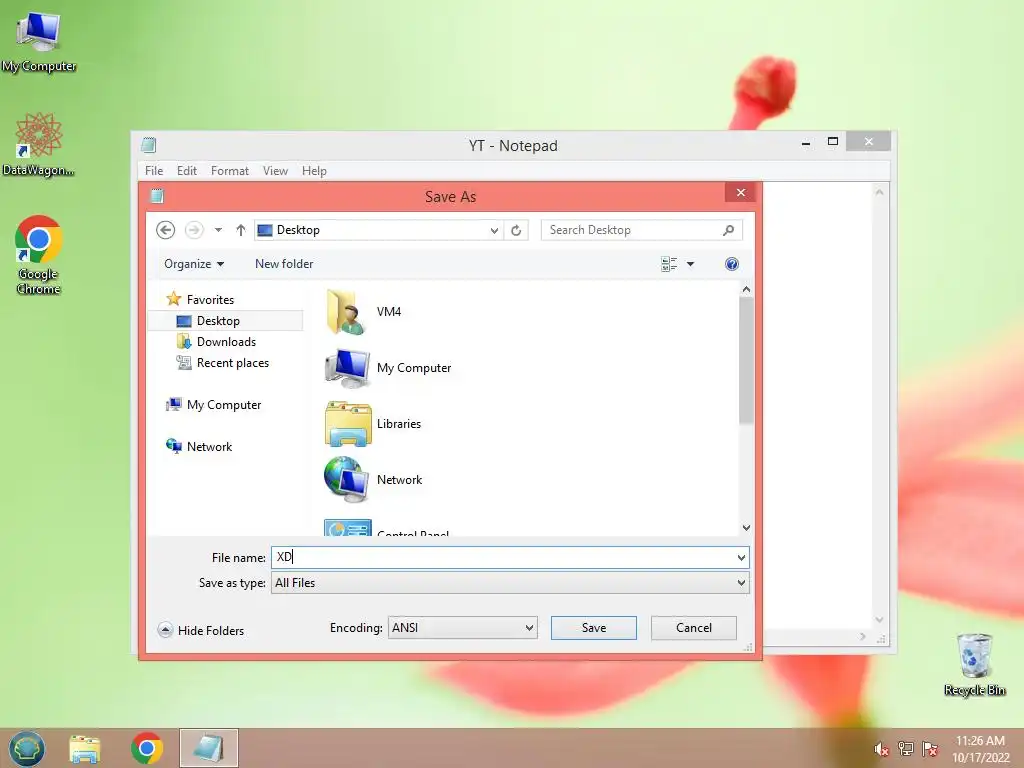Click the Recycle Bin desktop icon
The height and width of the screenshot is (768, 1024).
pos(974,664)
